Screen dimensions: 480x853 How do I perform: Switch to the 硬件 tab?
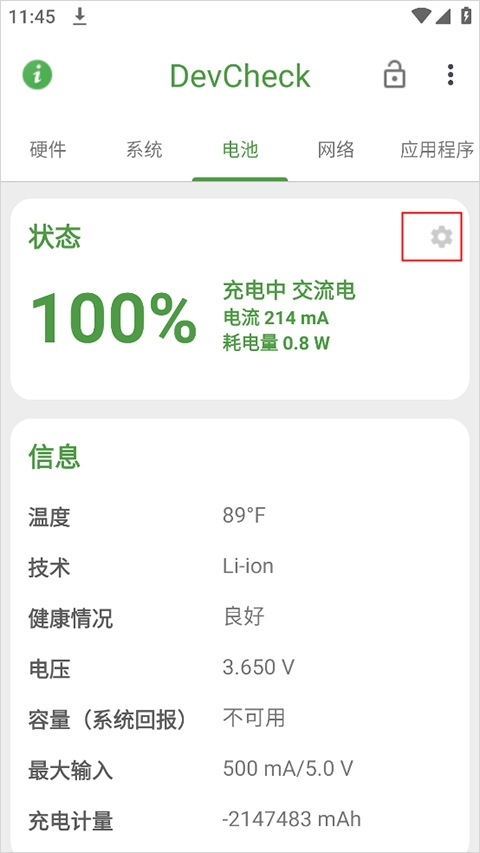48,150
